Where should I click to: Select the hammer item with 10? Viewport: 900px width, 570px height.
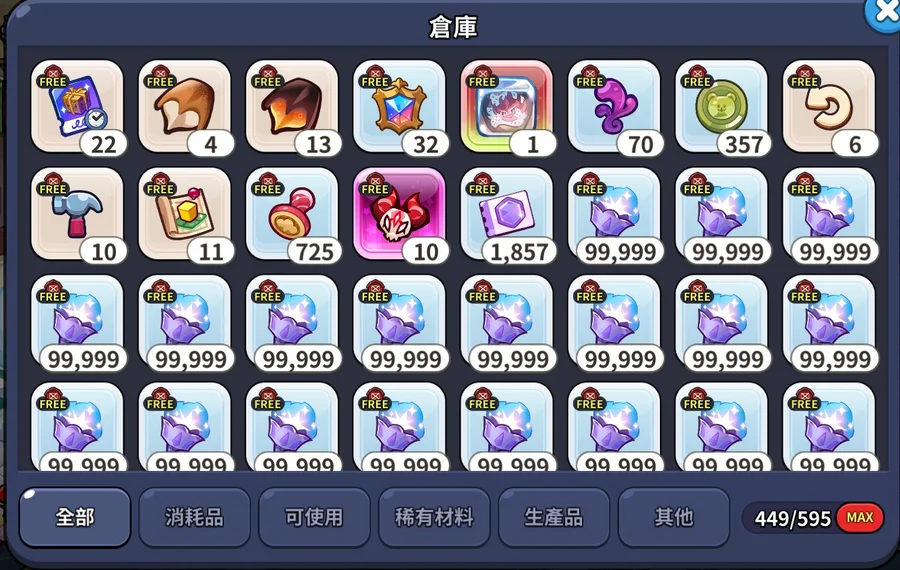click(x=77, y=214)
